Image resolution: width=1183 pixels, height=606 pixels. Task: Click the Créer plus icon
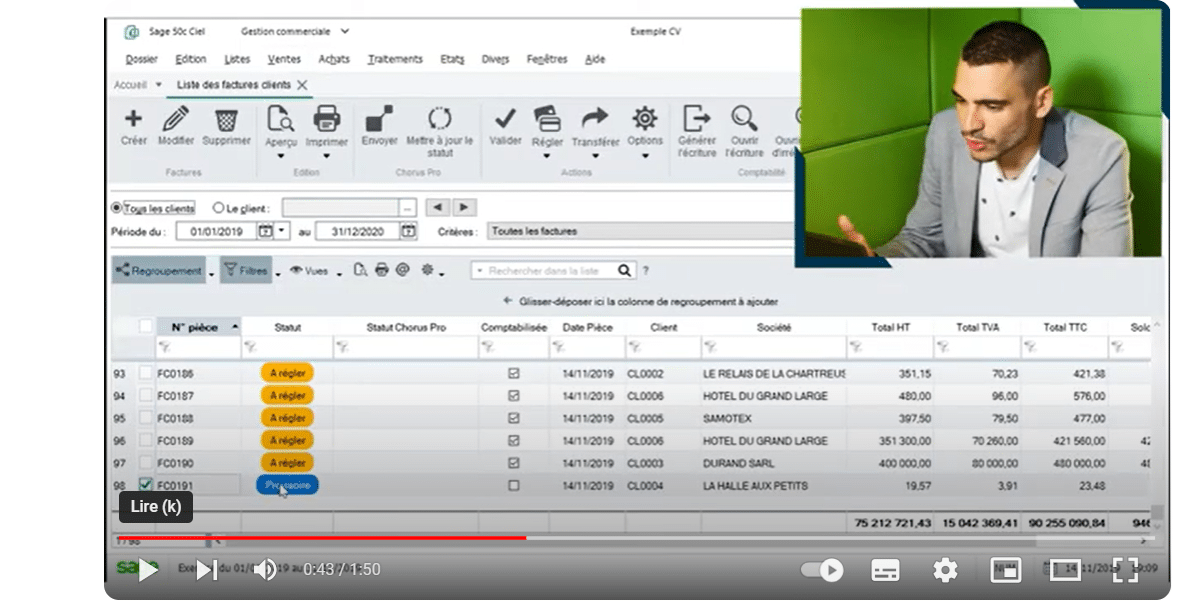(x=133, y=119)
